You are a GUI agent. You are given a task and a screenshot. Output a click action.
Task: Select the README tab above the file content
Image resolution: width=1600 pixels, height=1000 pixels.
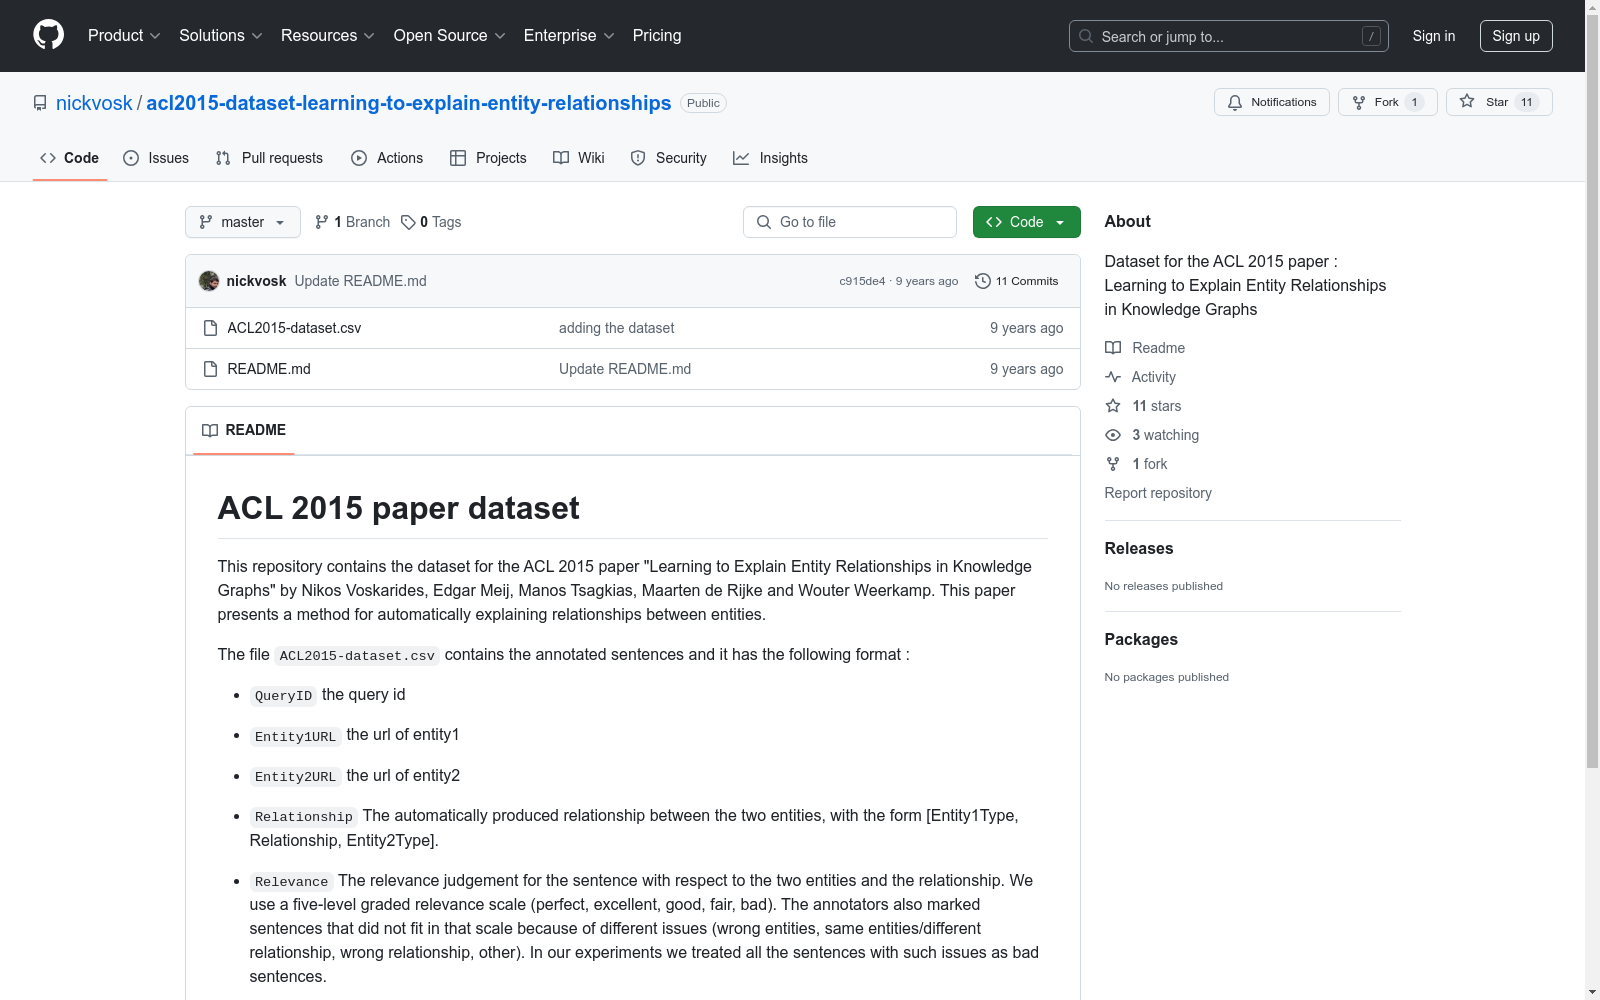click(244, 430)
